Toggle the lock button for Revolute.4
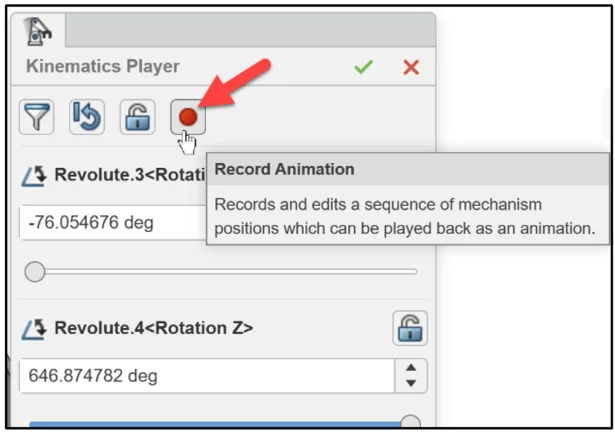 [x=409, y=327]
